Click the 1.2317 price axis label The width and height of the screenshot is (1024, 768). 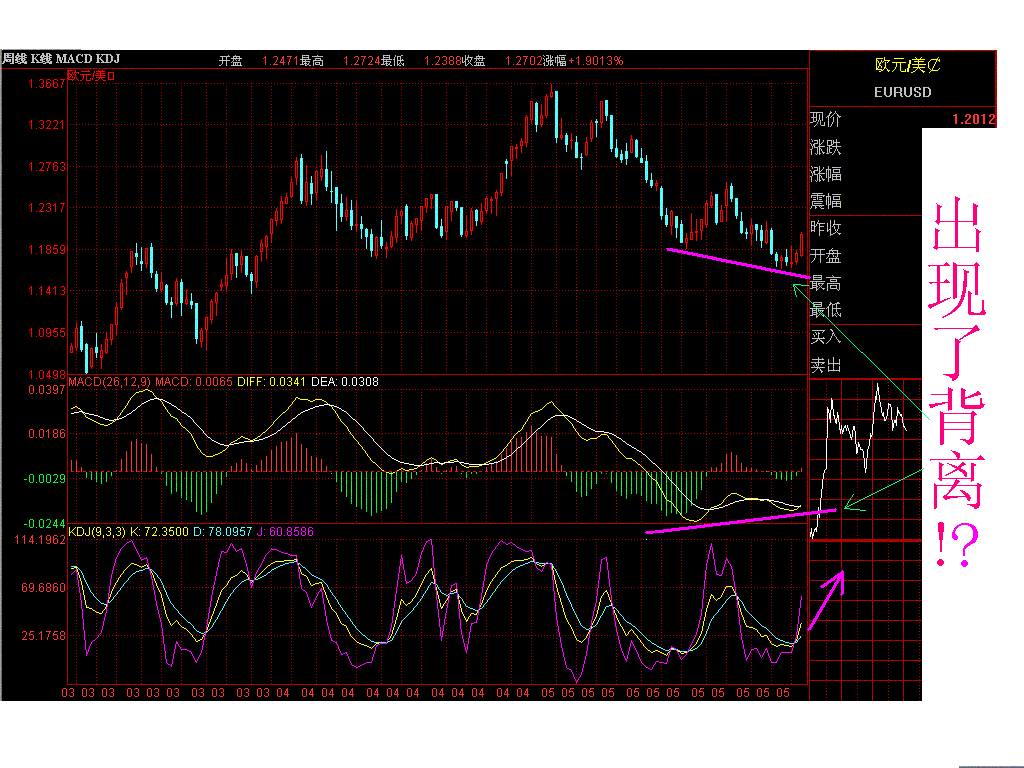(x=46, y=208)
